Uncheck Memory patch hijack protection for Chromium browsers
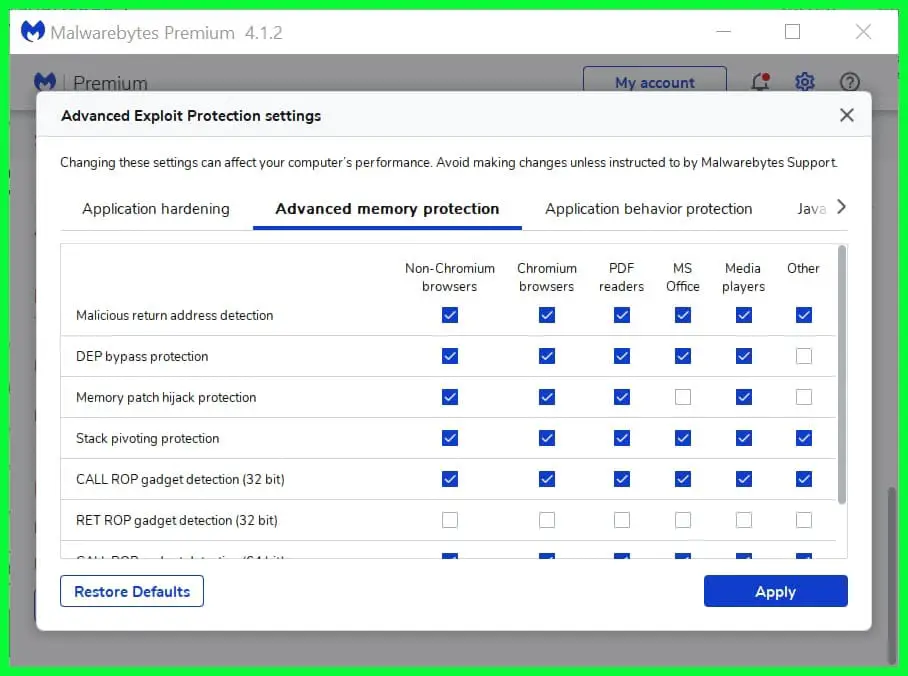The image size is (908, 676). coord(547,397)
